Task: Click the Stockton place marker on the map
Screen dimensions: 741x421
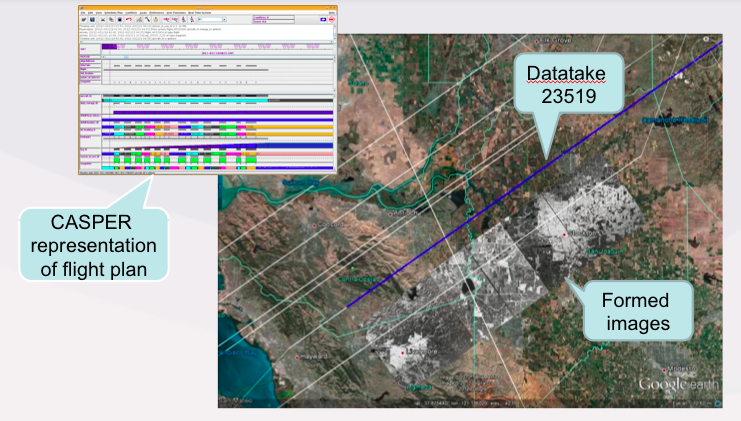Action: pos(564,234)
